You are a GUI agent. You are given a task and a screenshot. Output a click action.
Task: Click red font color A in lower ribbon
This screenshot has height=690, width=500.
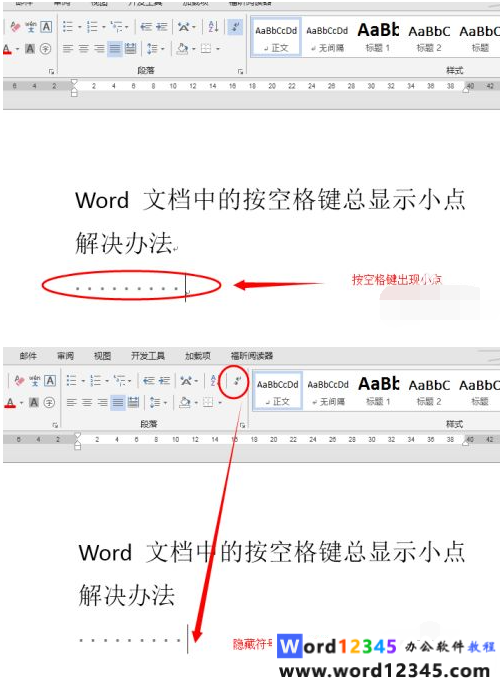[x=11, y=402]
